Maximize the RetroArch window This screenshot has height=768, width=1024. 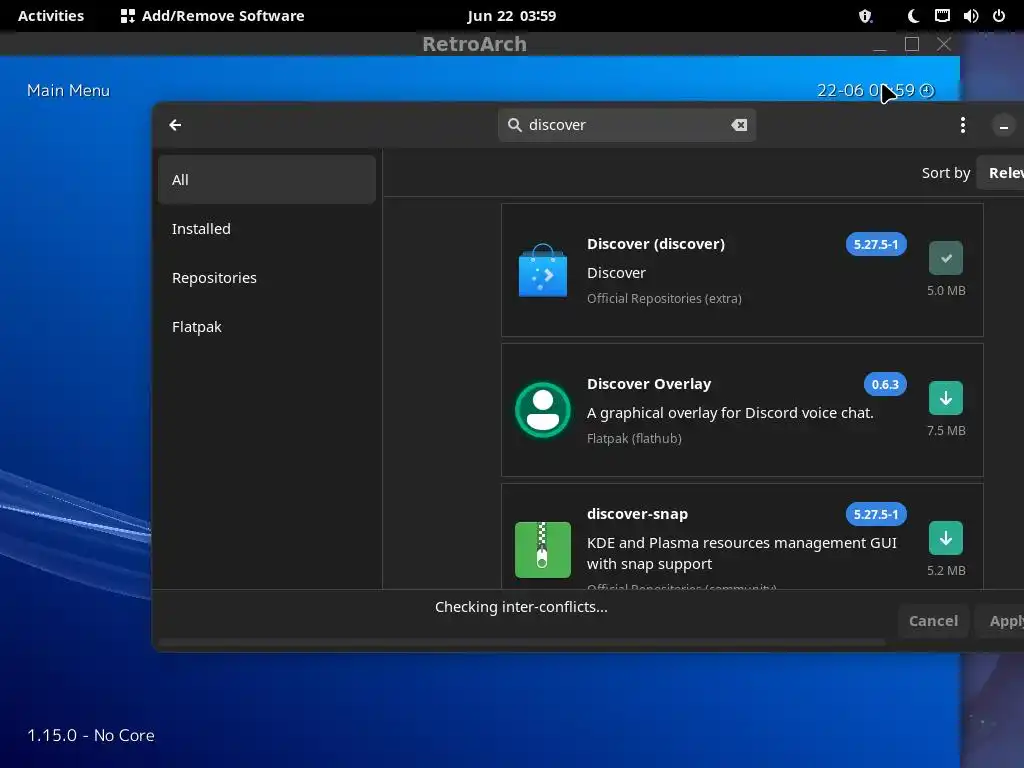[912, 44]
